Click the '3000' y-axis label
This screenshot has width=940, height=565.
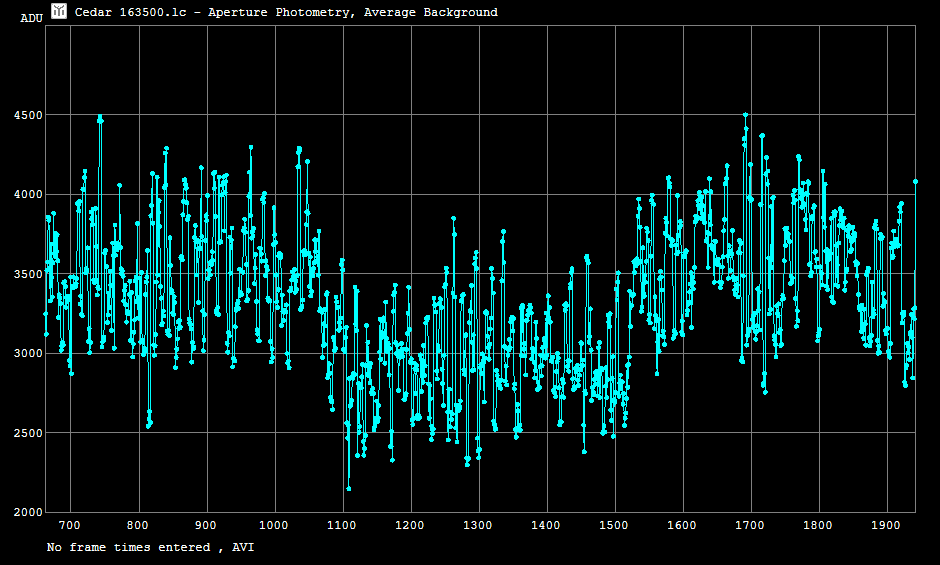[x=28, y=353]
